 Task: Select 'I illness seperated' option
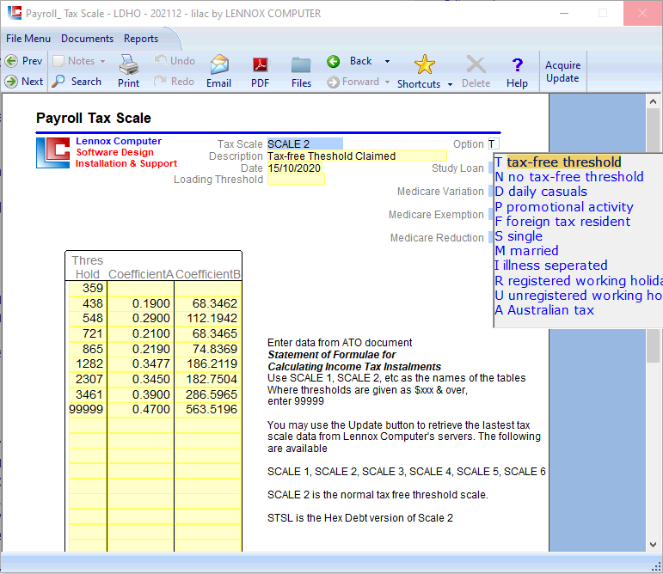coord(551,265)
